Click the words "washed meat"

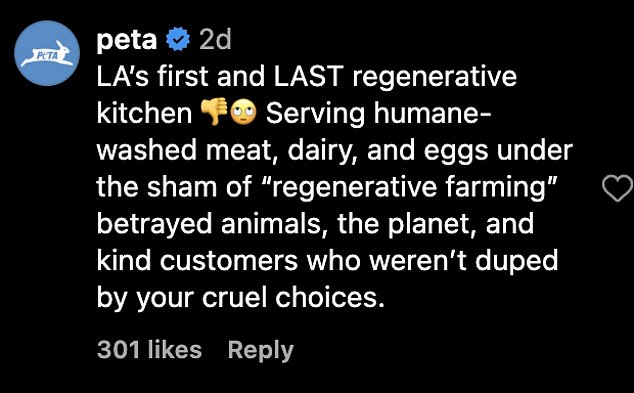coord(187,150)
